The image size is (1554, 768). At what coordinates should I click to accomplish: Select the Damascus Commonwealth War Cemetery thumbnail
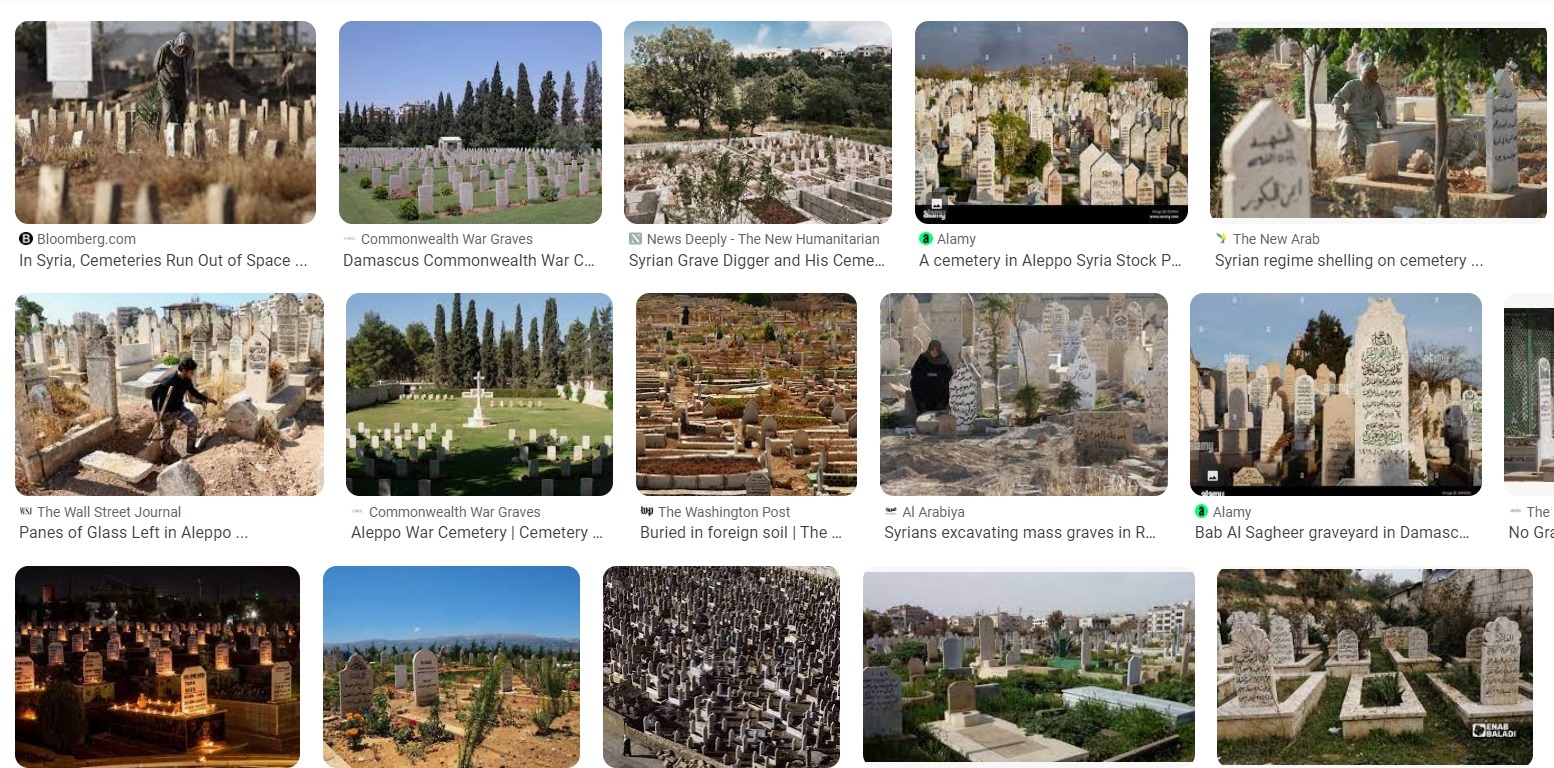(470, 122)
